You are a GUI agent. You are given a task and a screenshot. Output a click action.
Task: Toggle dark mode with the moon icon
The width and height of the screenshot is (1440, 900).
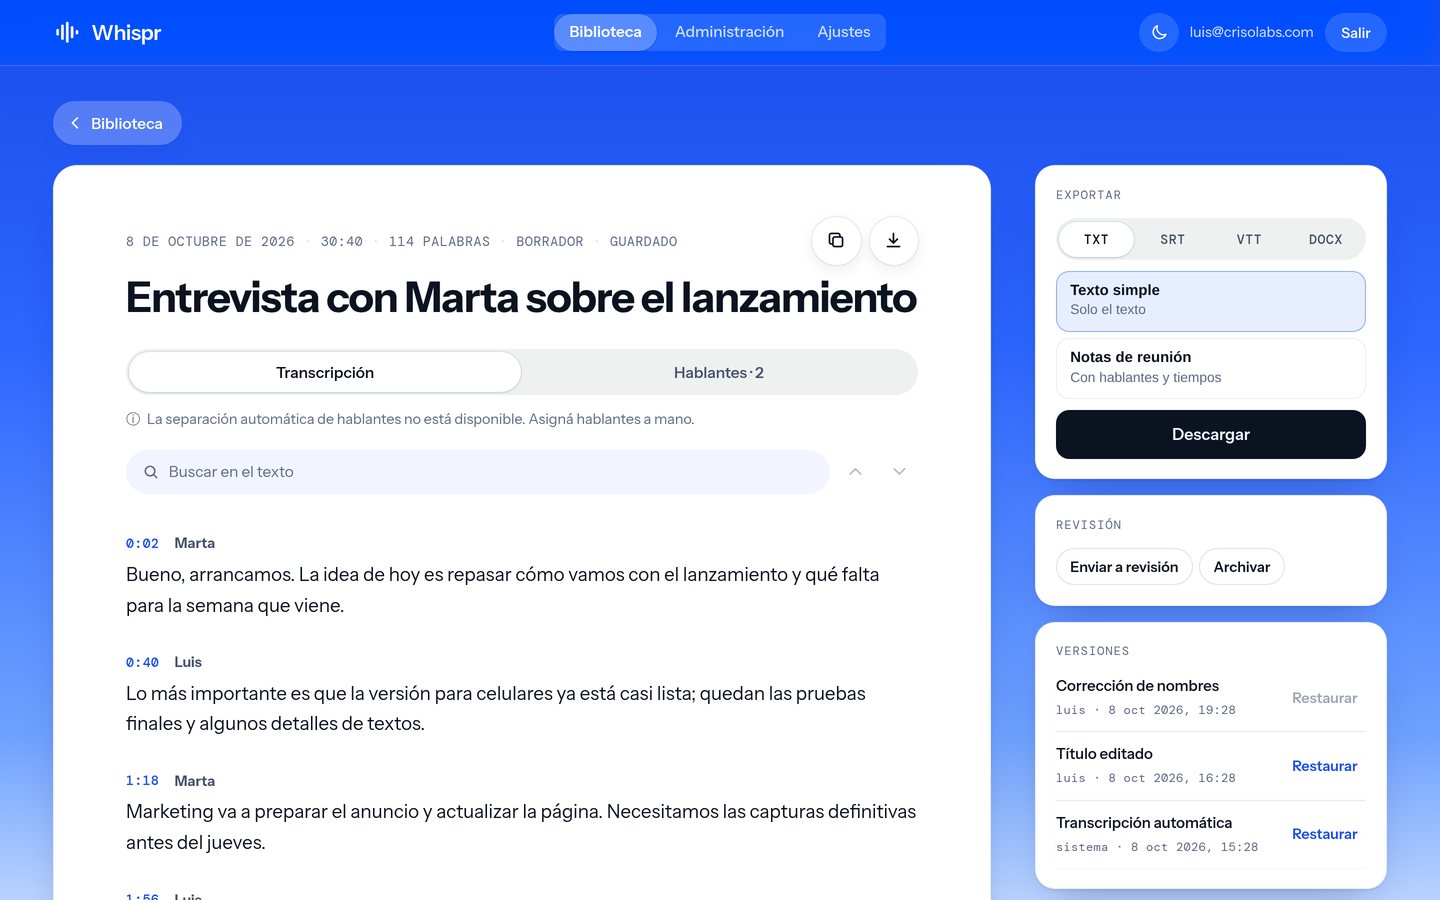tap(1159, 32)
